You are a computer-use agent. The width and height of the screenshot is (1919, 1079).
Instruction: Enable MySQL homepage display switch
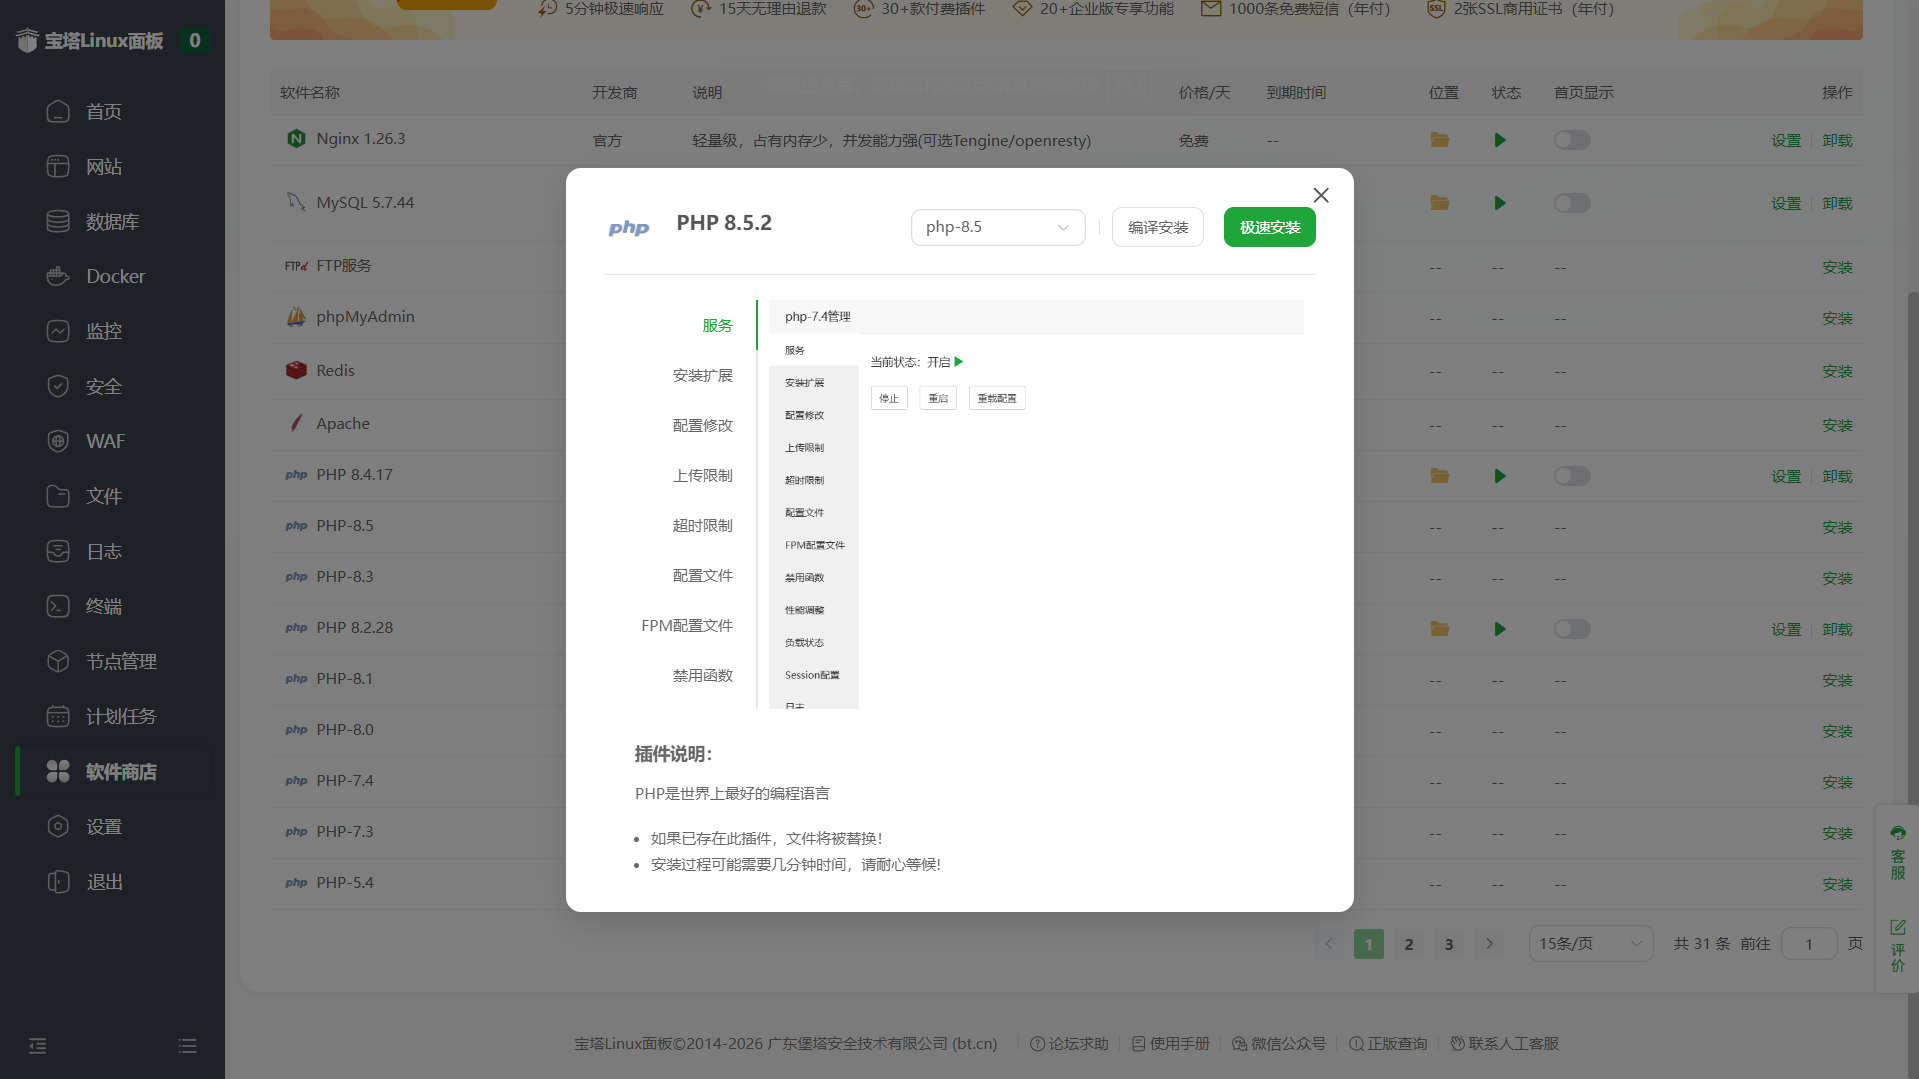[x=1571, y=203]
